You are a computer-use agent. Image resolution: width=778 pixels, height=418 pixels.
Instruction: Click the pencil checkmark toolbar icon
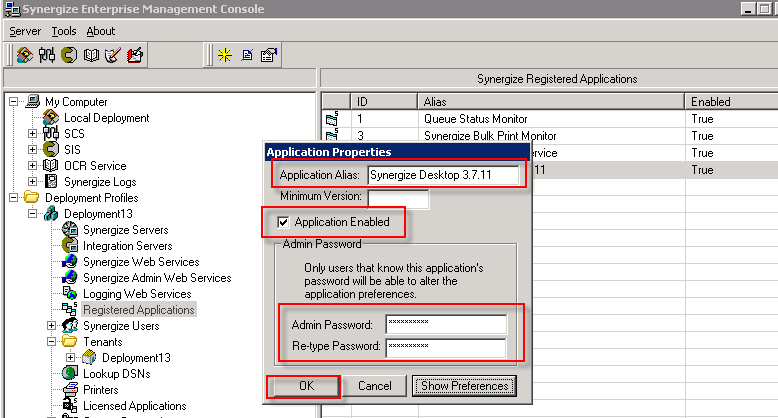click(113, 55)
